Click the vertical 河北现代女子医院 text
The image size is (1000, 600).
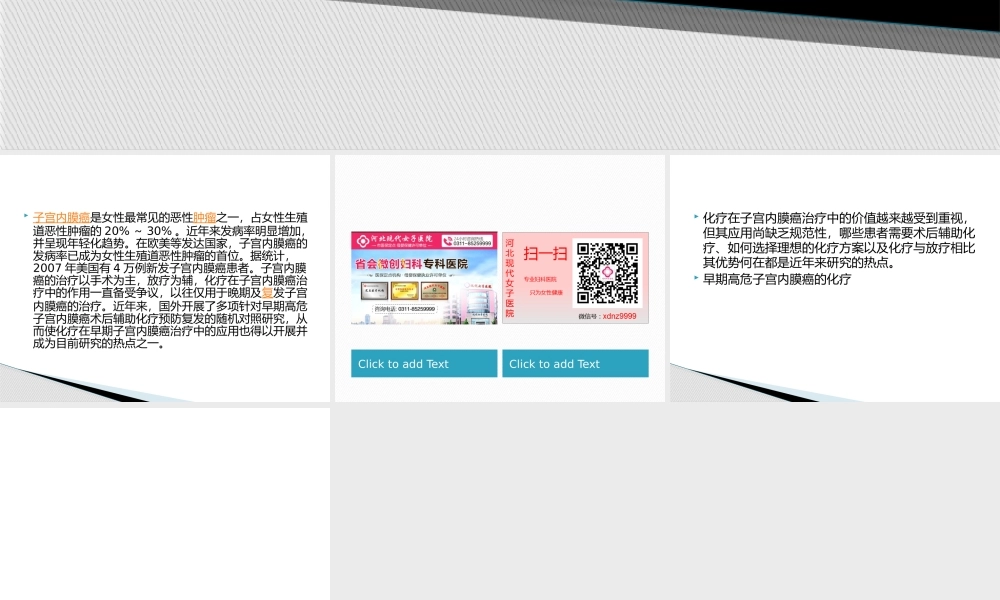click(x=510, y=278)
